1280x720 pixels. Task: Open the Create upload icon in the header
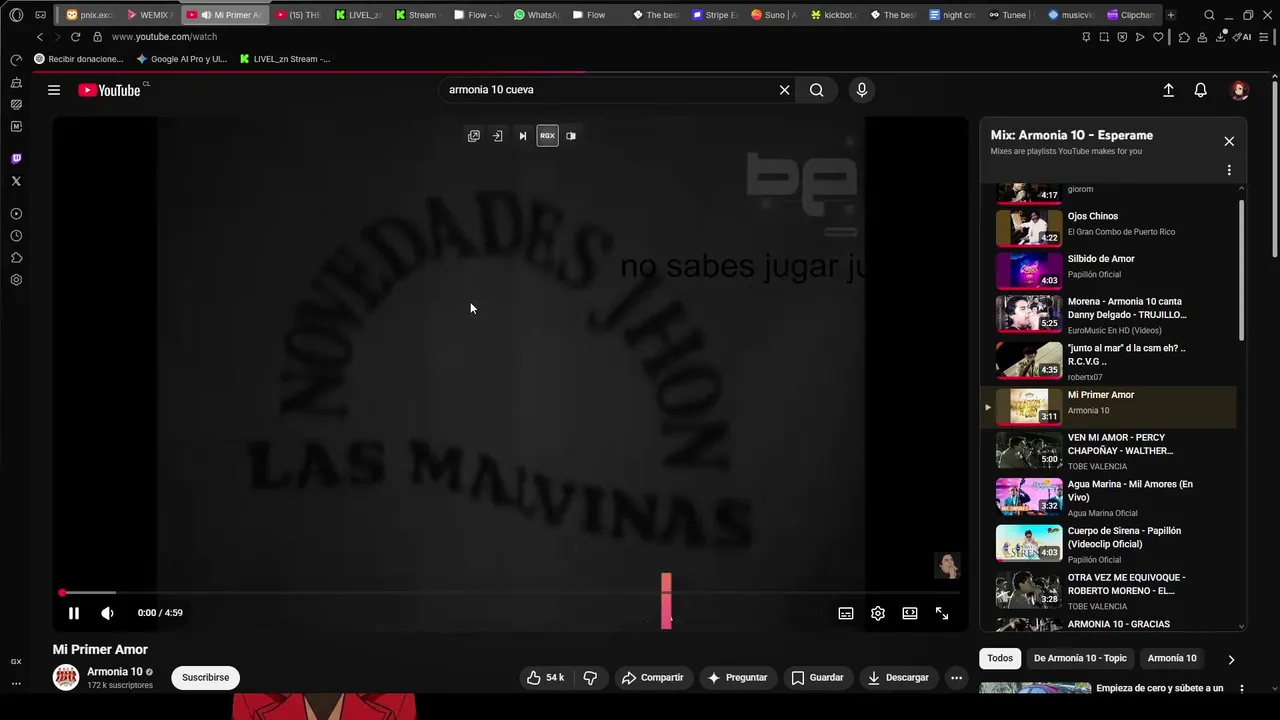[x=1168, y=90]
